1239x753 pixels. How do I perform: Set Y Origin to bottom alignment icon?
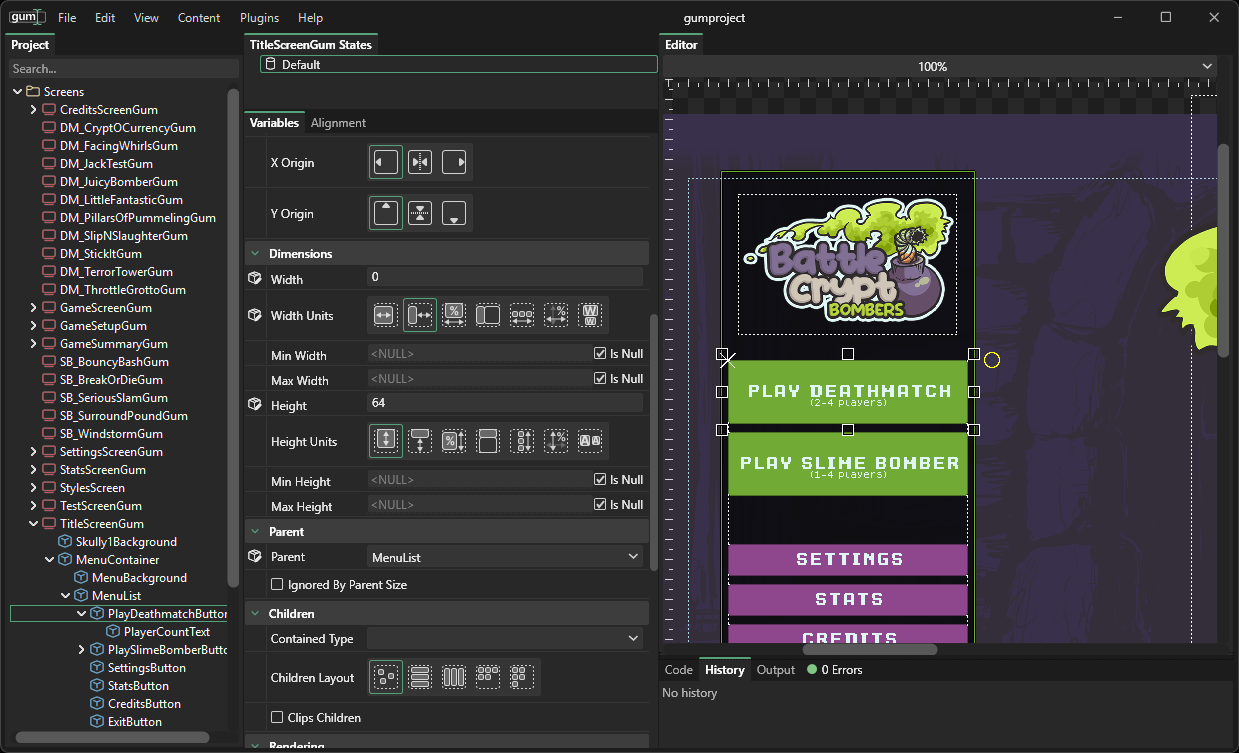click(x=454, y=213)
